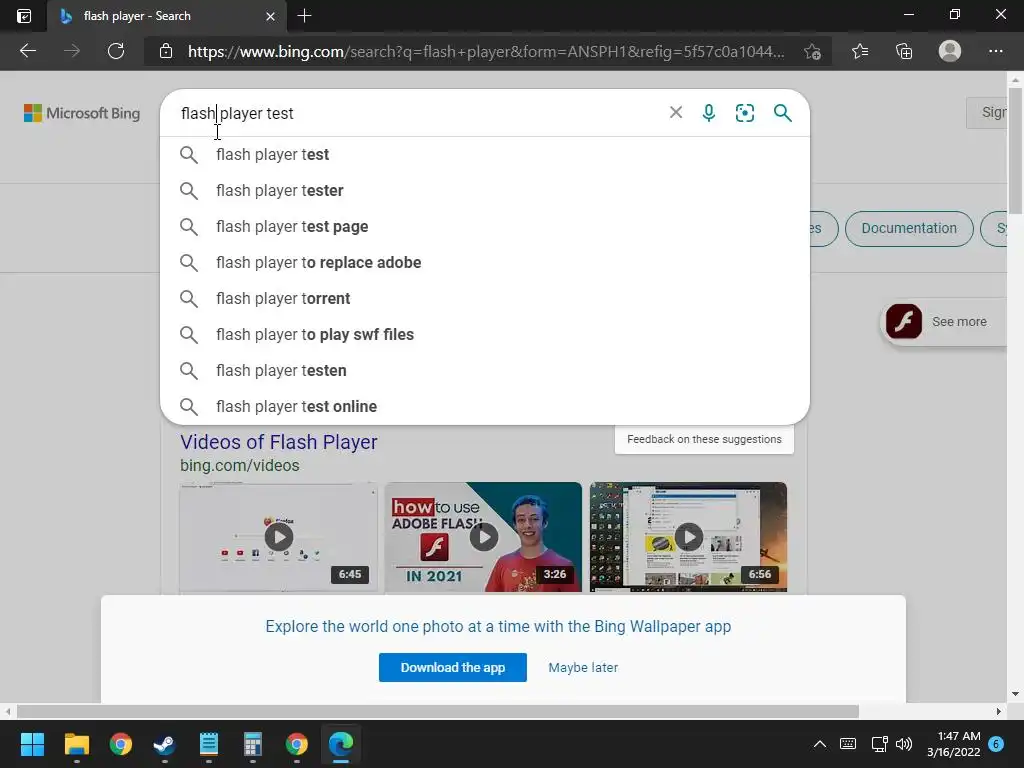The image size is (1024, 768).
Task: Open the clock and calendar flyout
Action: [953, 744]
